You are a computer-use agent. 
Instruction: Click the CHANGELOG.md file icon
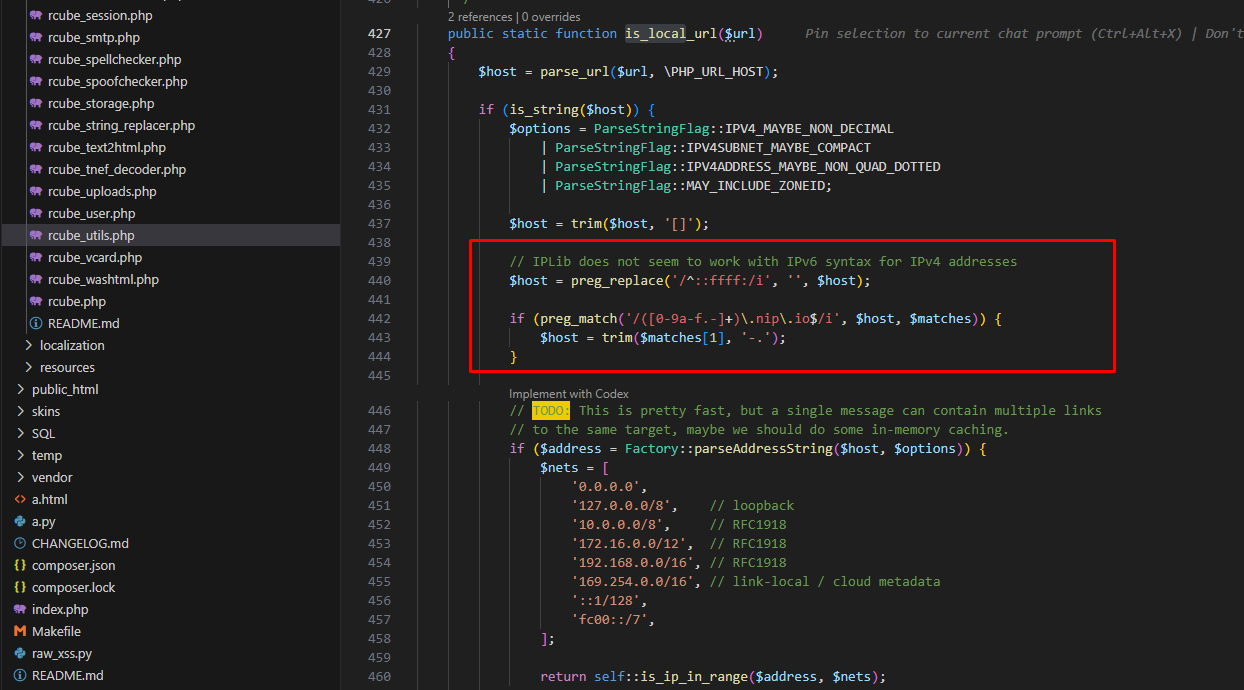(20, 544)
